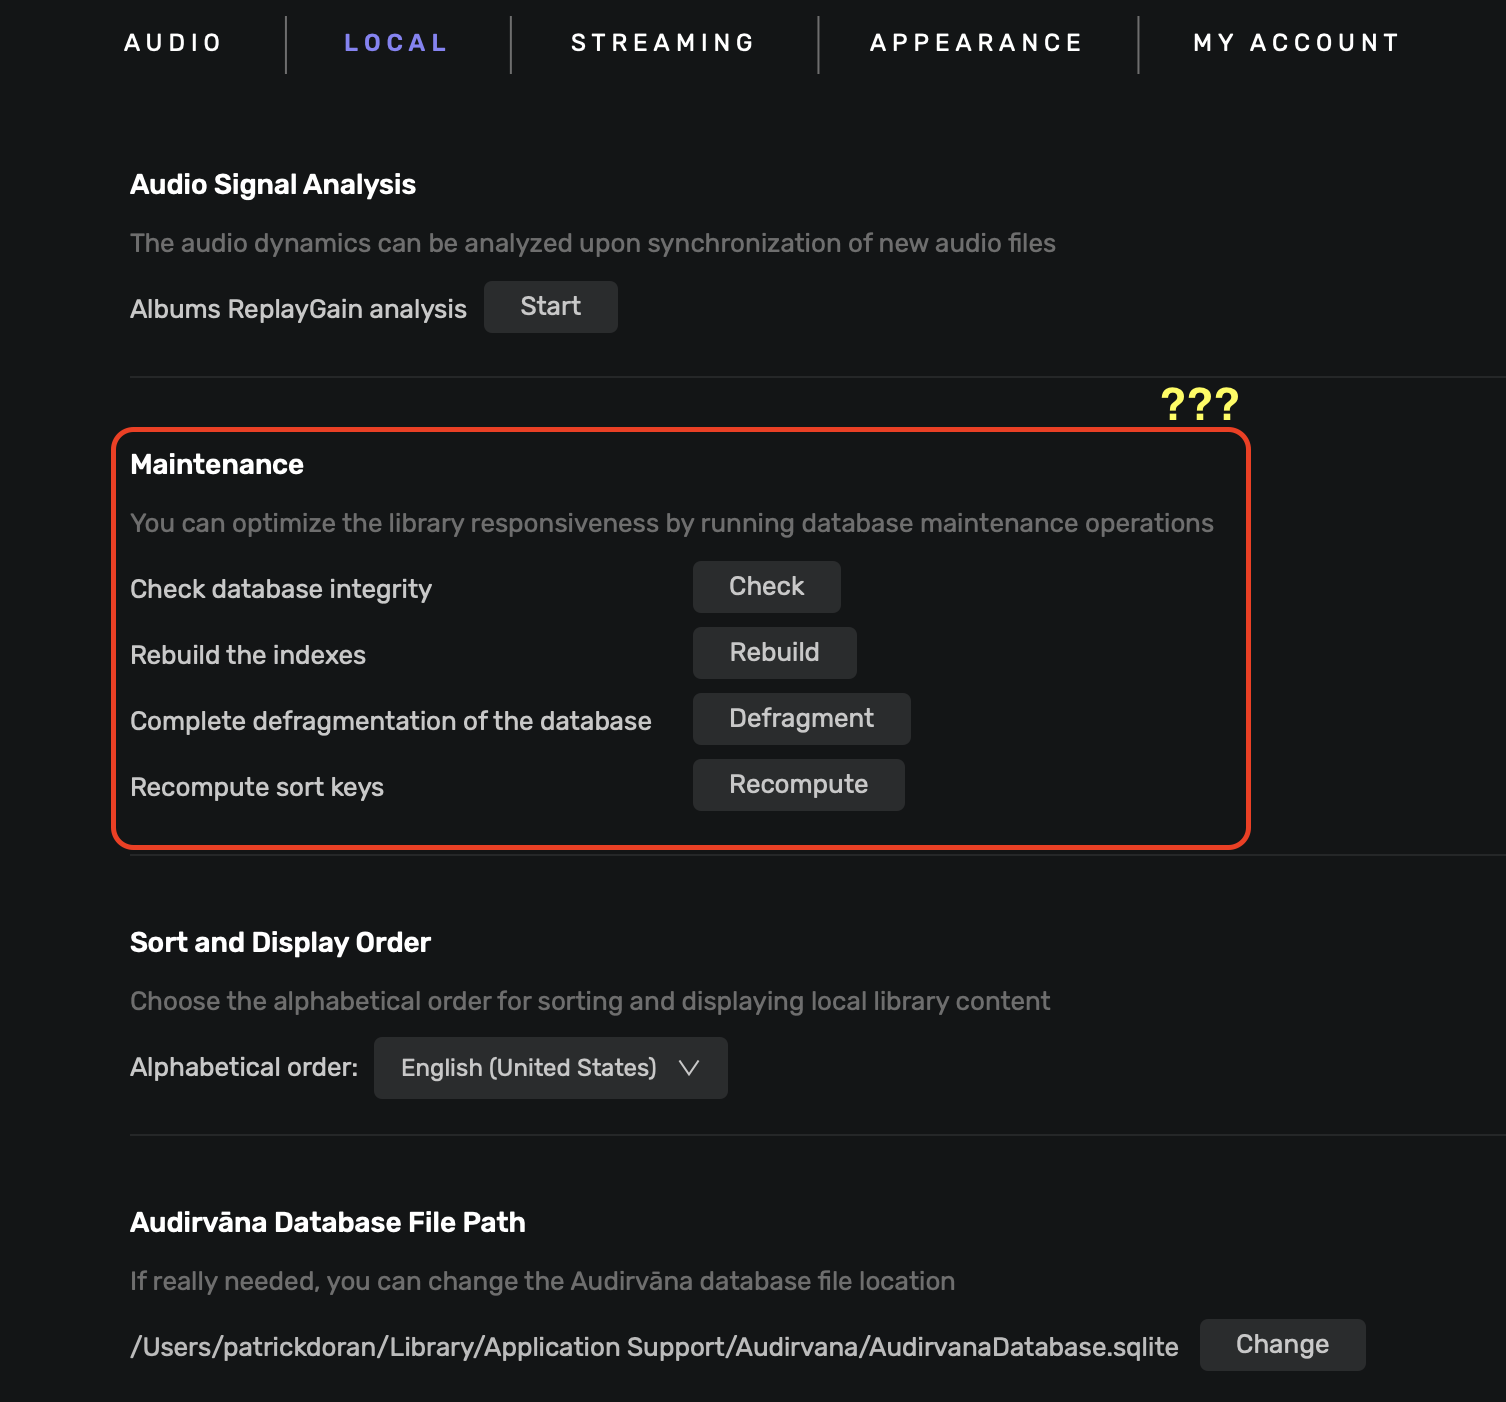Go to the APPEARANCE tab
1506x1402 pixels.
pyautogui.click(x=976, y=43)
